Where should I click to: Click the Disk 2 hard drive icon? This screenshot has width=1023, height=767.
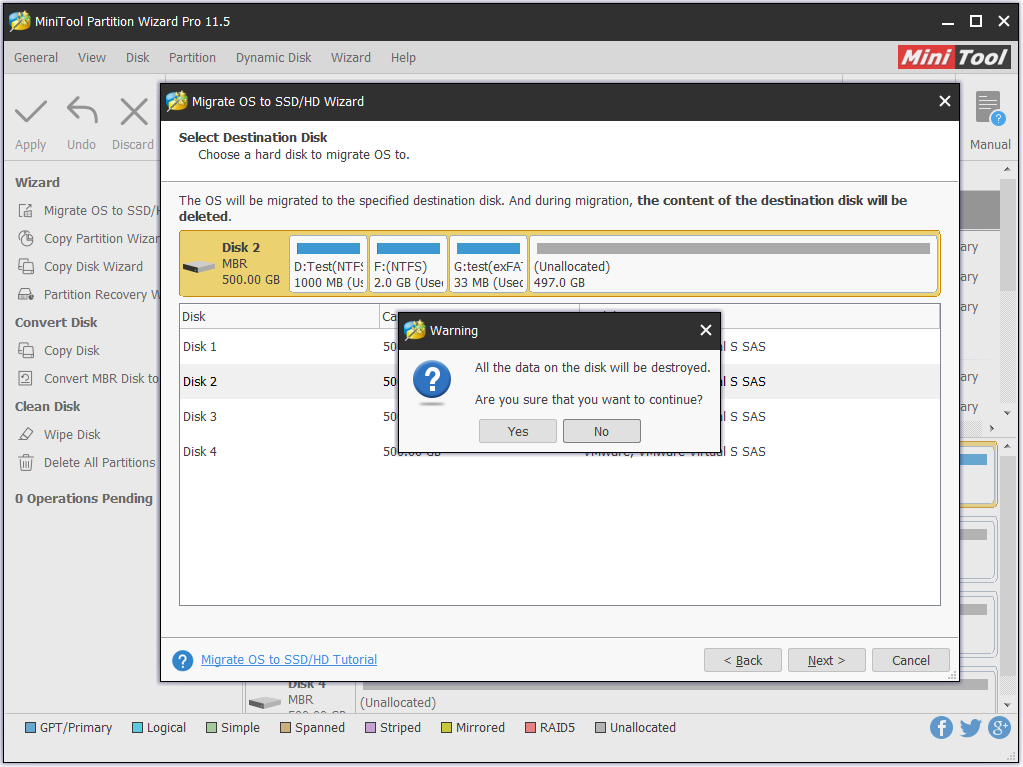[198, 266]
